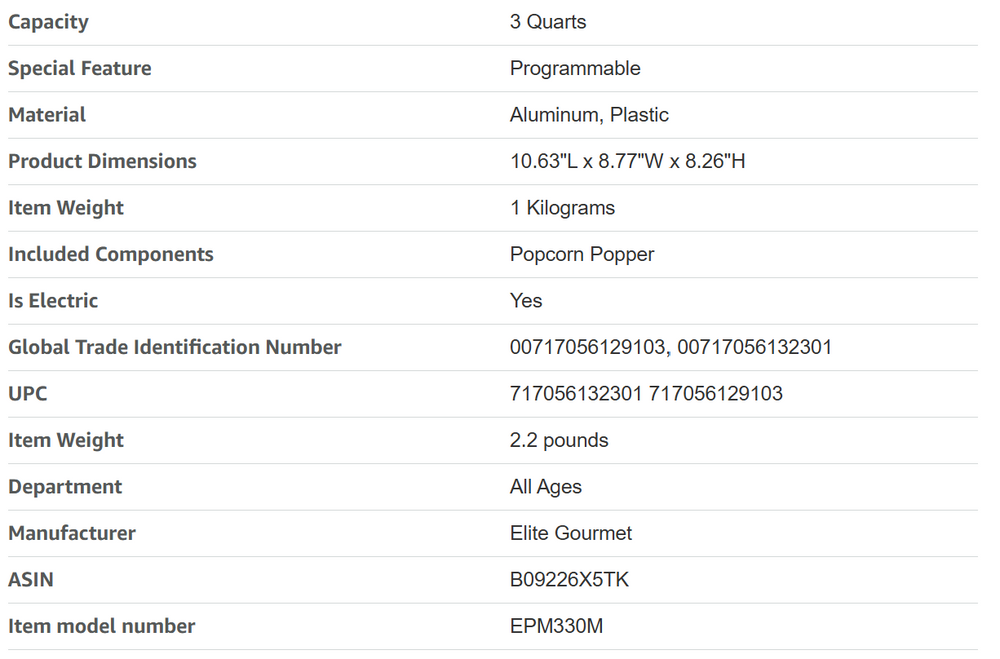Click the "2.2 pounds" weight value
The image size is (1000, 659).
tap(559, 440)
